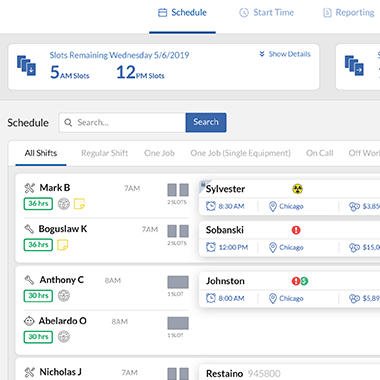Open the Schedule tab in top navigation
The width and height of the screenshot is (380, 380).
(x=182, y=13)
